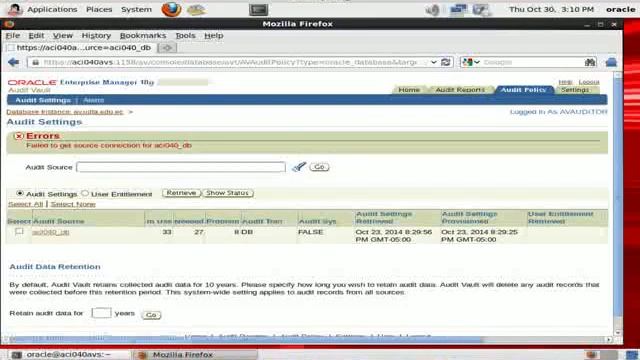This screenshot has width=640, height=360.
Task: Click the Database Instance breadcrumb link
Action: [x=65, y=112]
